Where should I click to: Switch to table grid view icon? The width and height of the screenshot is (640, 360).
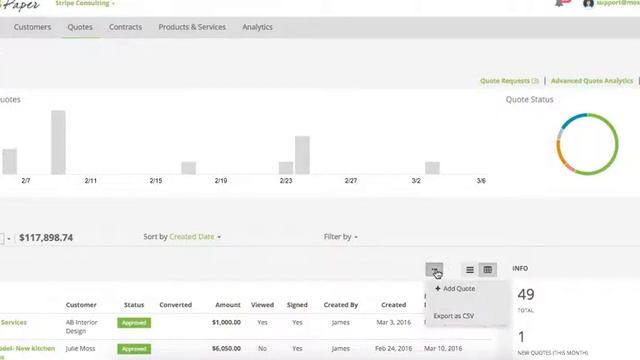point(487,269)
